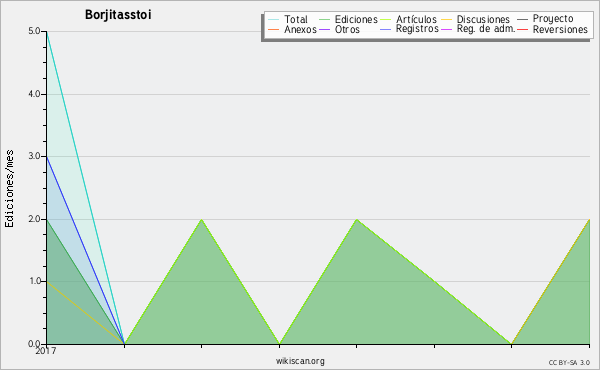600x370 pixels.
Task: Click the green Ediciones line swatch
Action: tap(324, 20)
